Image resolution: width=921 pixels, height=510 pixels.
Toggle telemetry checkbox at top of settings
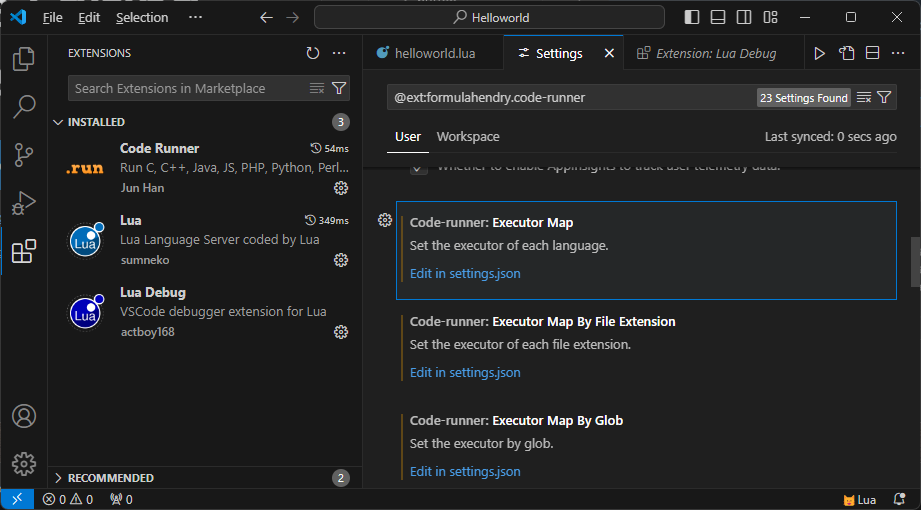tap(419, 167)
